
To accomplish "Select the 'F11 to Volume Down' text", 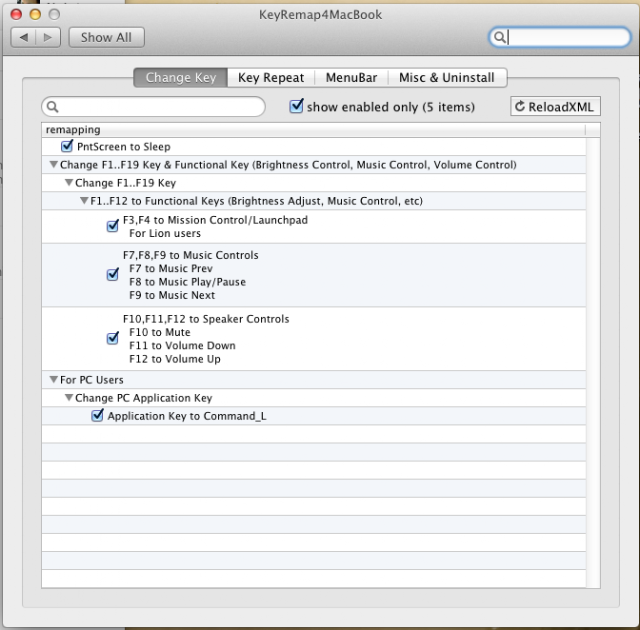I will tap(182, 346).
